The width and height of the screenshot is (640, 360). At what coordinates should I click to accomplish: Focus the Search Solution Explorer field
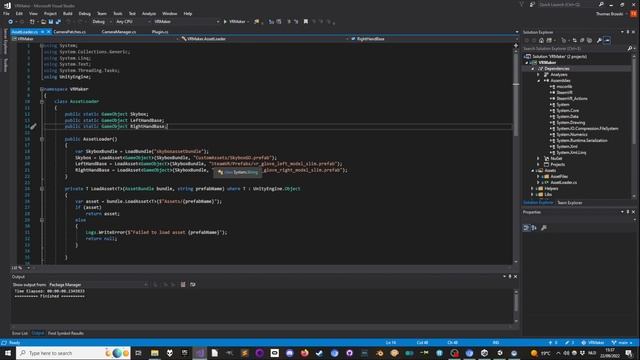coord(576,48)
